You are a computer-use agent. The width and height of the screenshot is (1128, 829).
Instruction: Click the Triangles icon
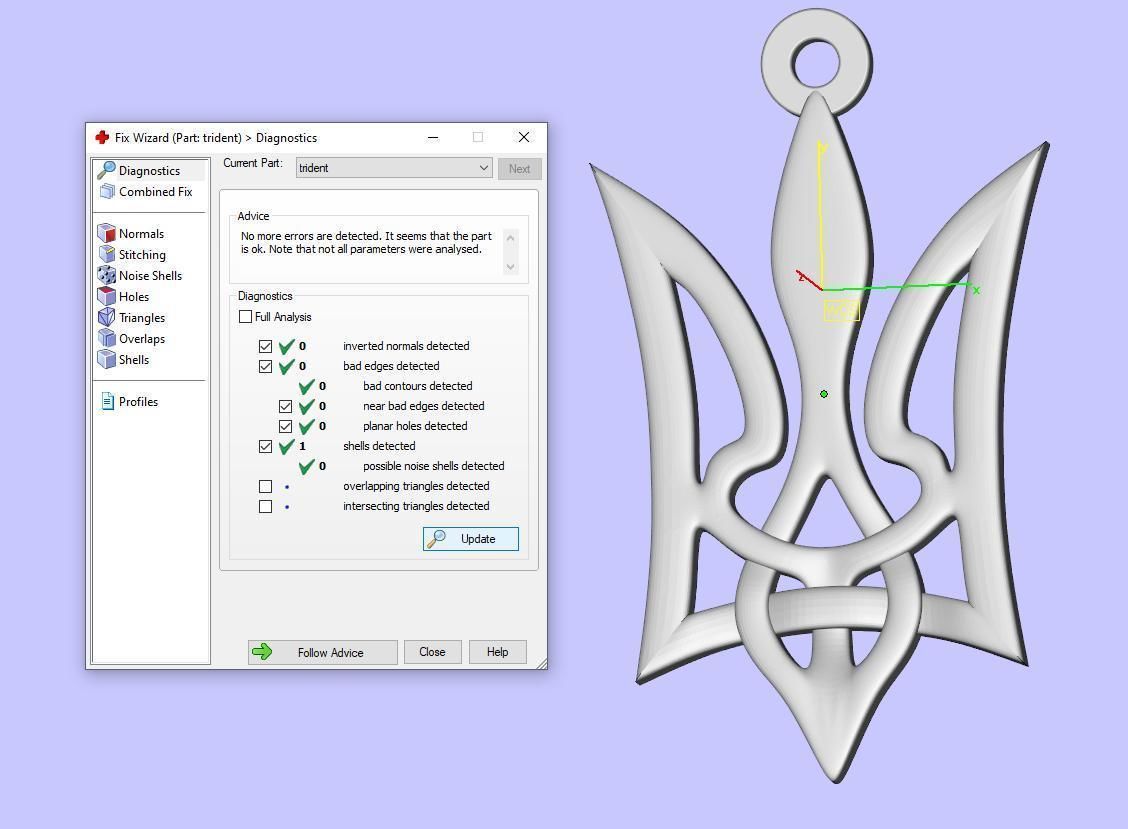(106, 317)
